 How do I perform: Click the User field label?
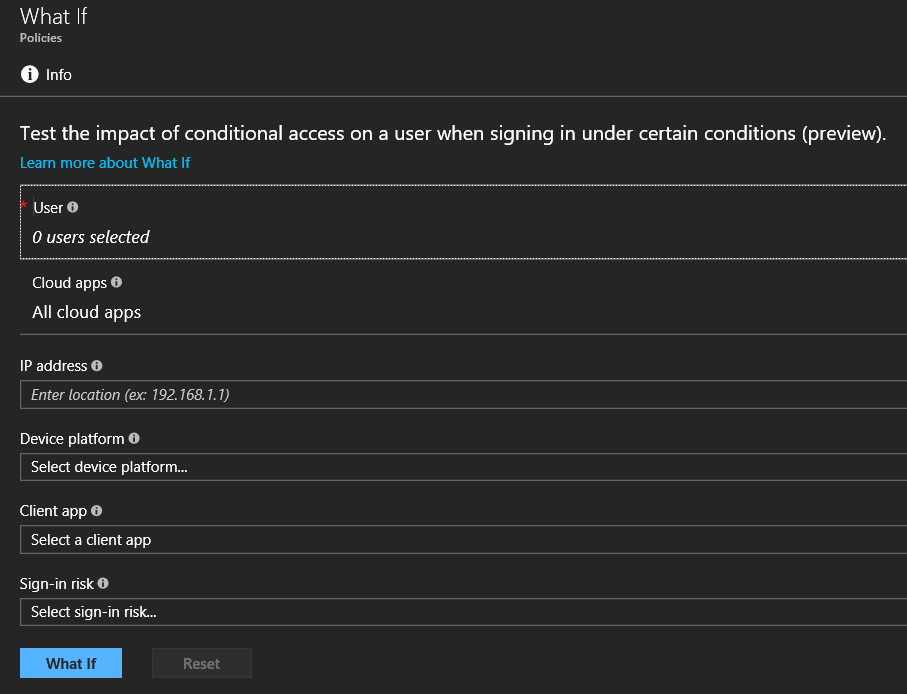[48, 208]
